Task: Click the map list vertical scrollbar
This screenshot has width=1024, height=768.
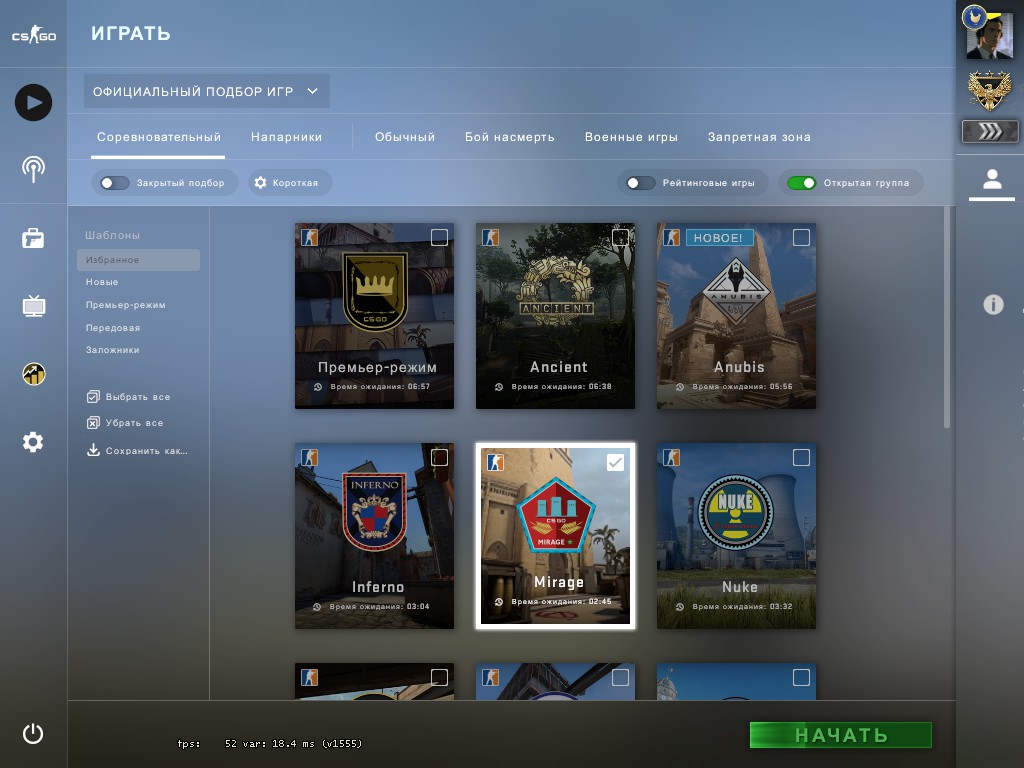Action: 947,317
